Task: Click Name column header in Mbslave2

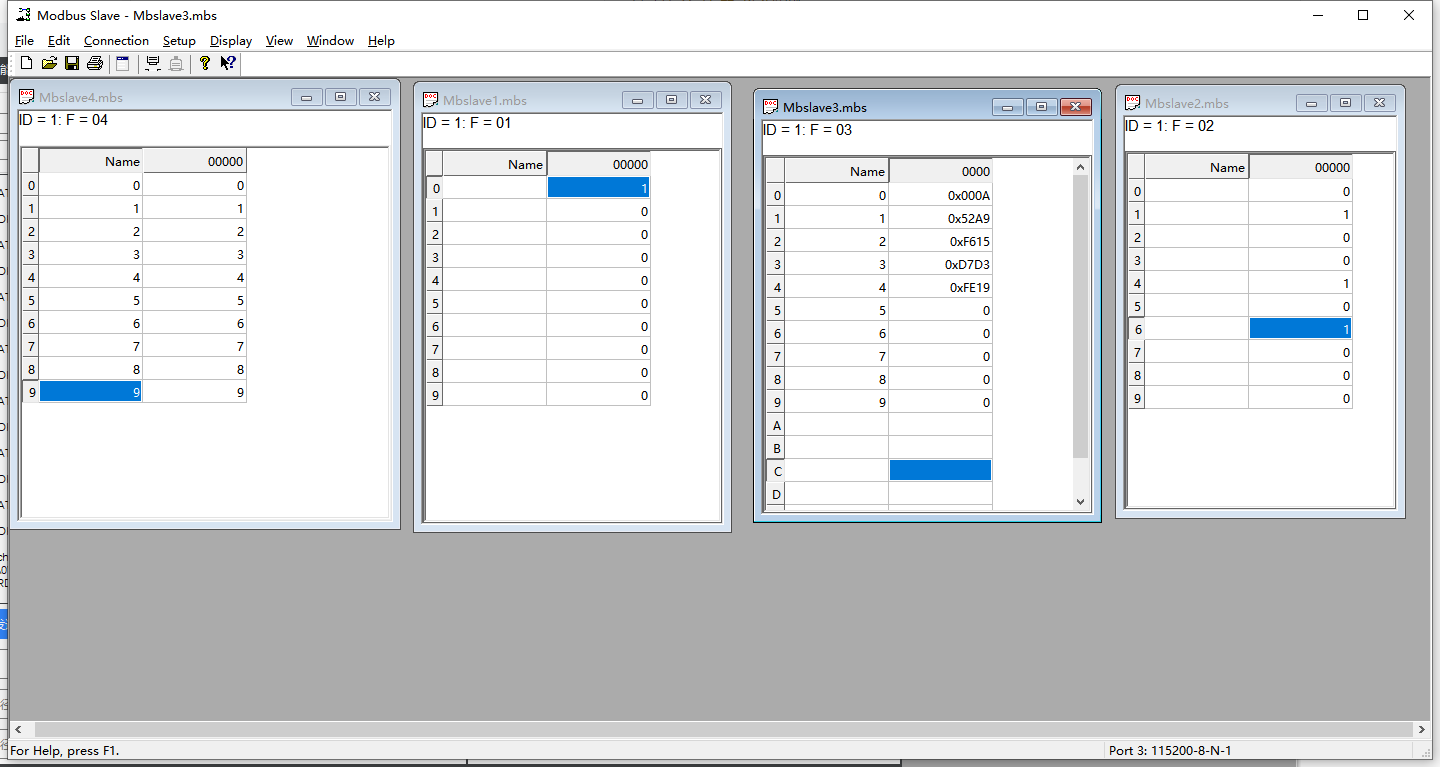Action: click(1196, 167)
